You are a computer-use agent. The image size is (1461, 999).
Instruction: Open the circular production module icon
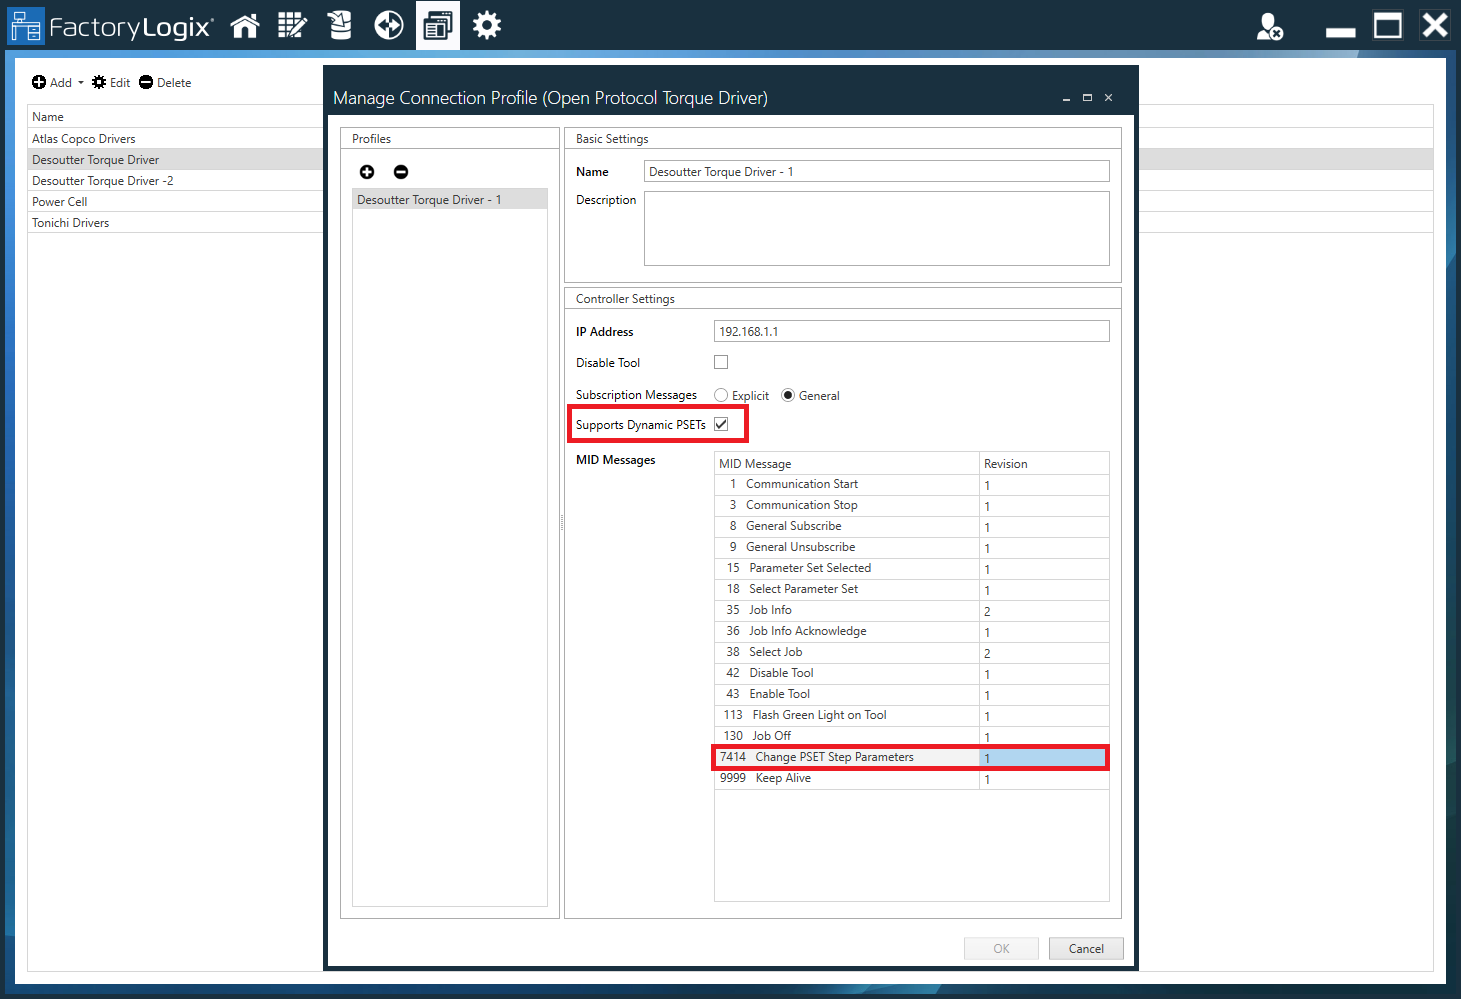[389, 26]
